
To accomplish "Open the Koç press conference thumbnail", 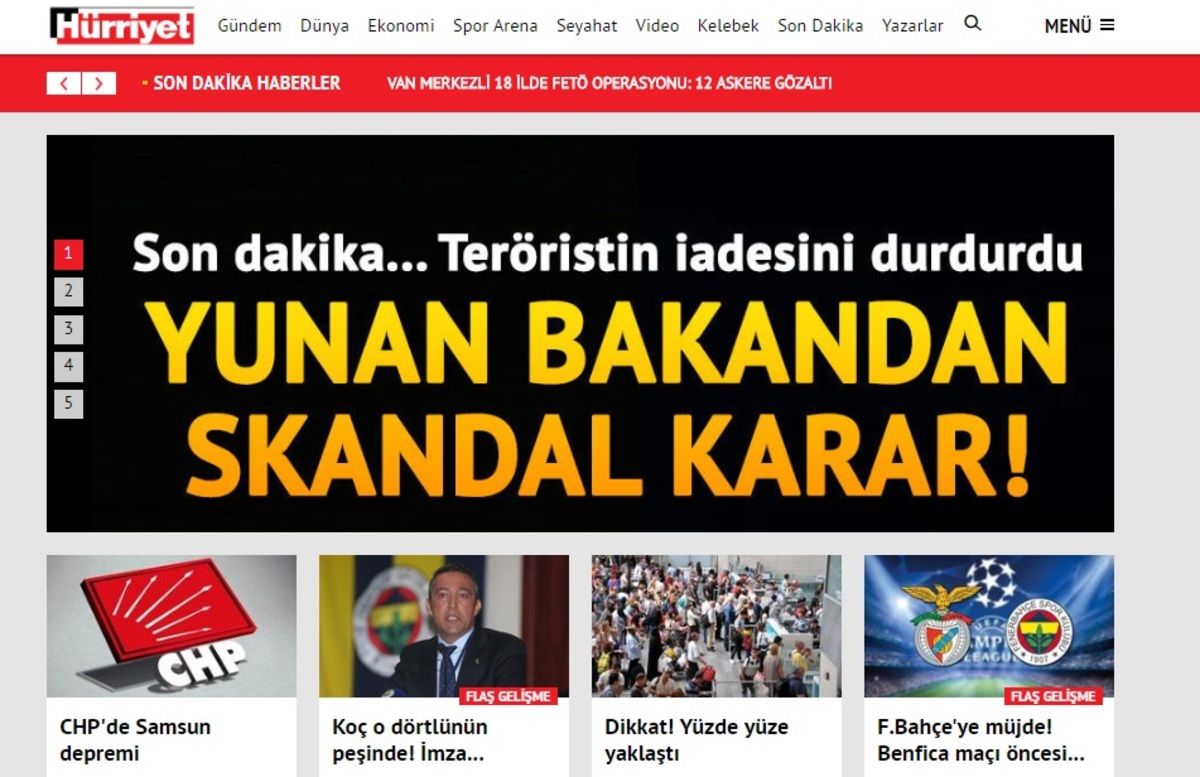I will [444, 626].
